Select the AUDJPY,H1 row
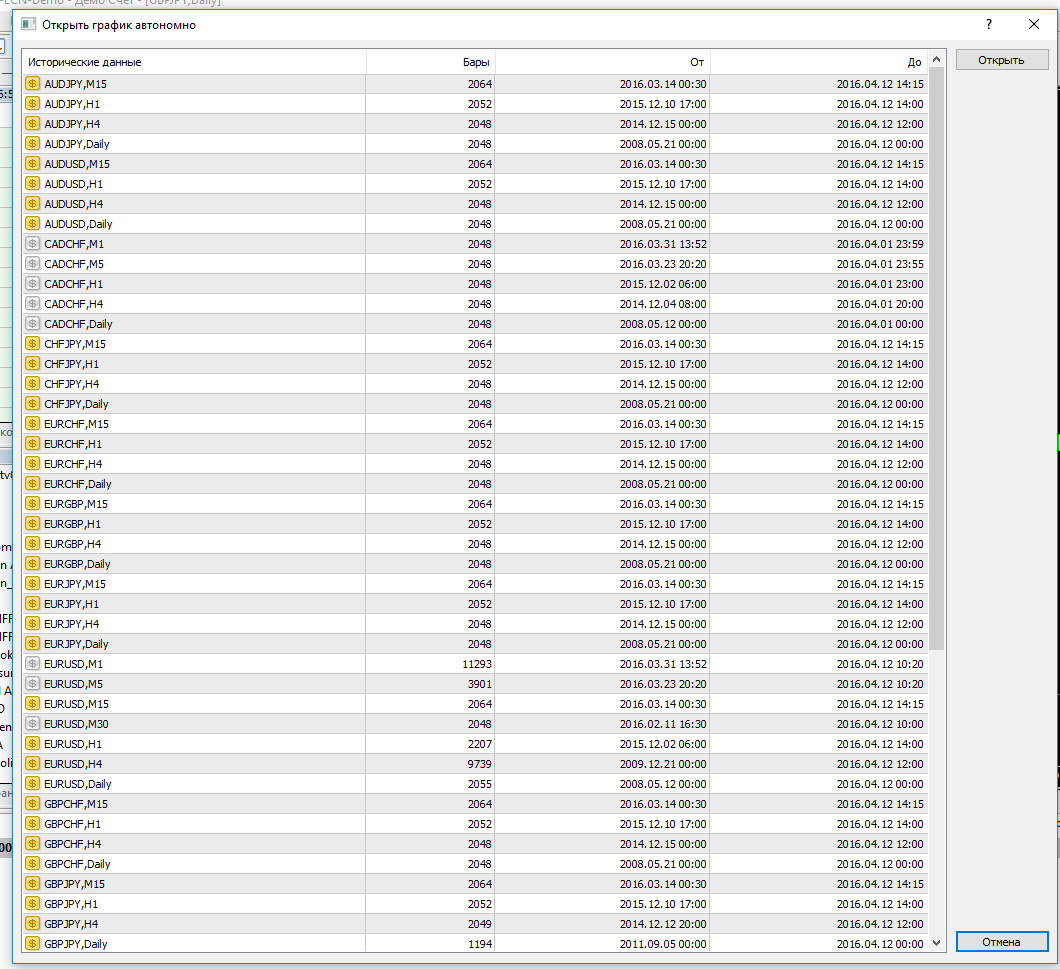1060x969 pixels. pyautogui.click(x=475, y=104)
